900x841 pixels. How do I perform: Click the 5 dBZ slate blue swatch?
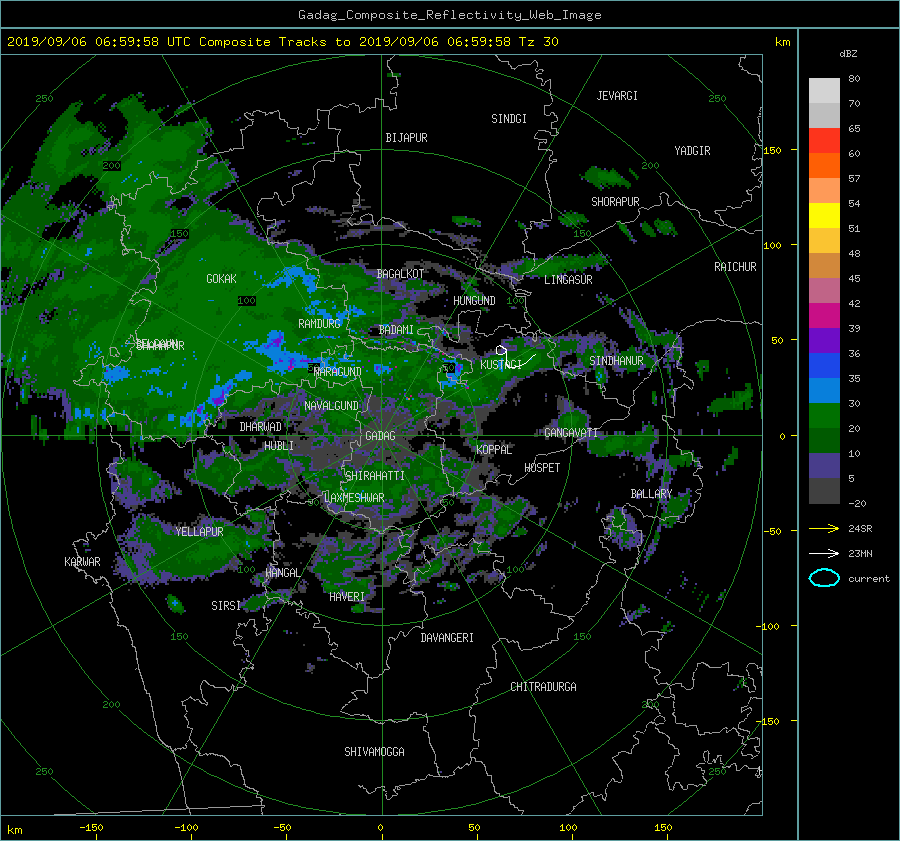[x=824, y=466]
